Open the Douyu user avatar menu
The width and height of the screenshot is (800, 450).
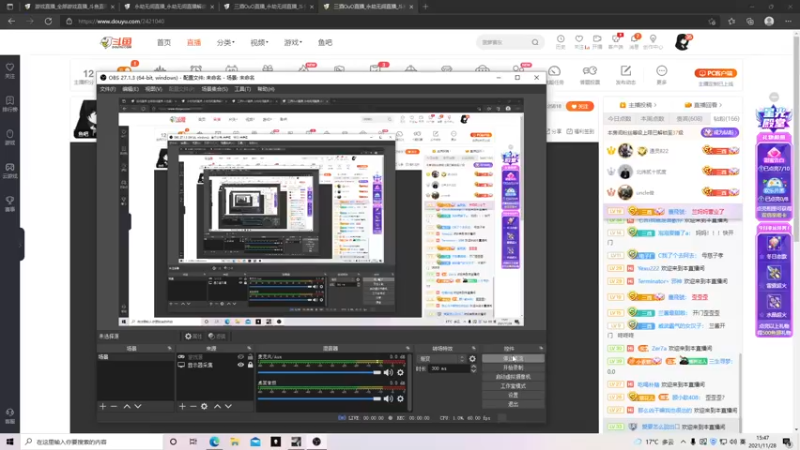click(x=683, y=42)
